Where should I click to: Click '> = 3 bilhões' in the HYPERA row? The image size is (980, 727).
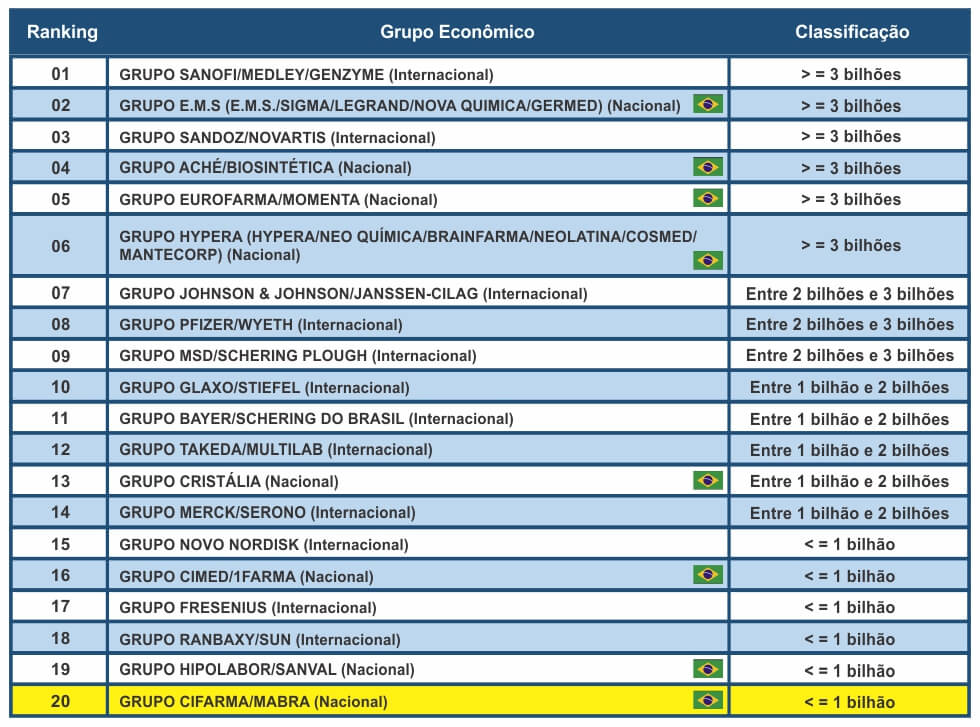[851, 245]
